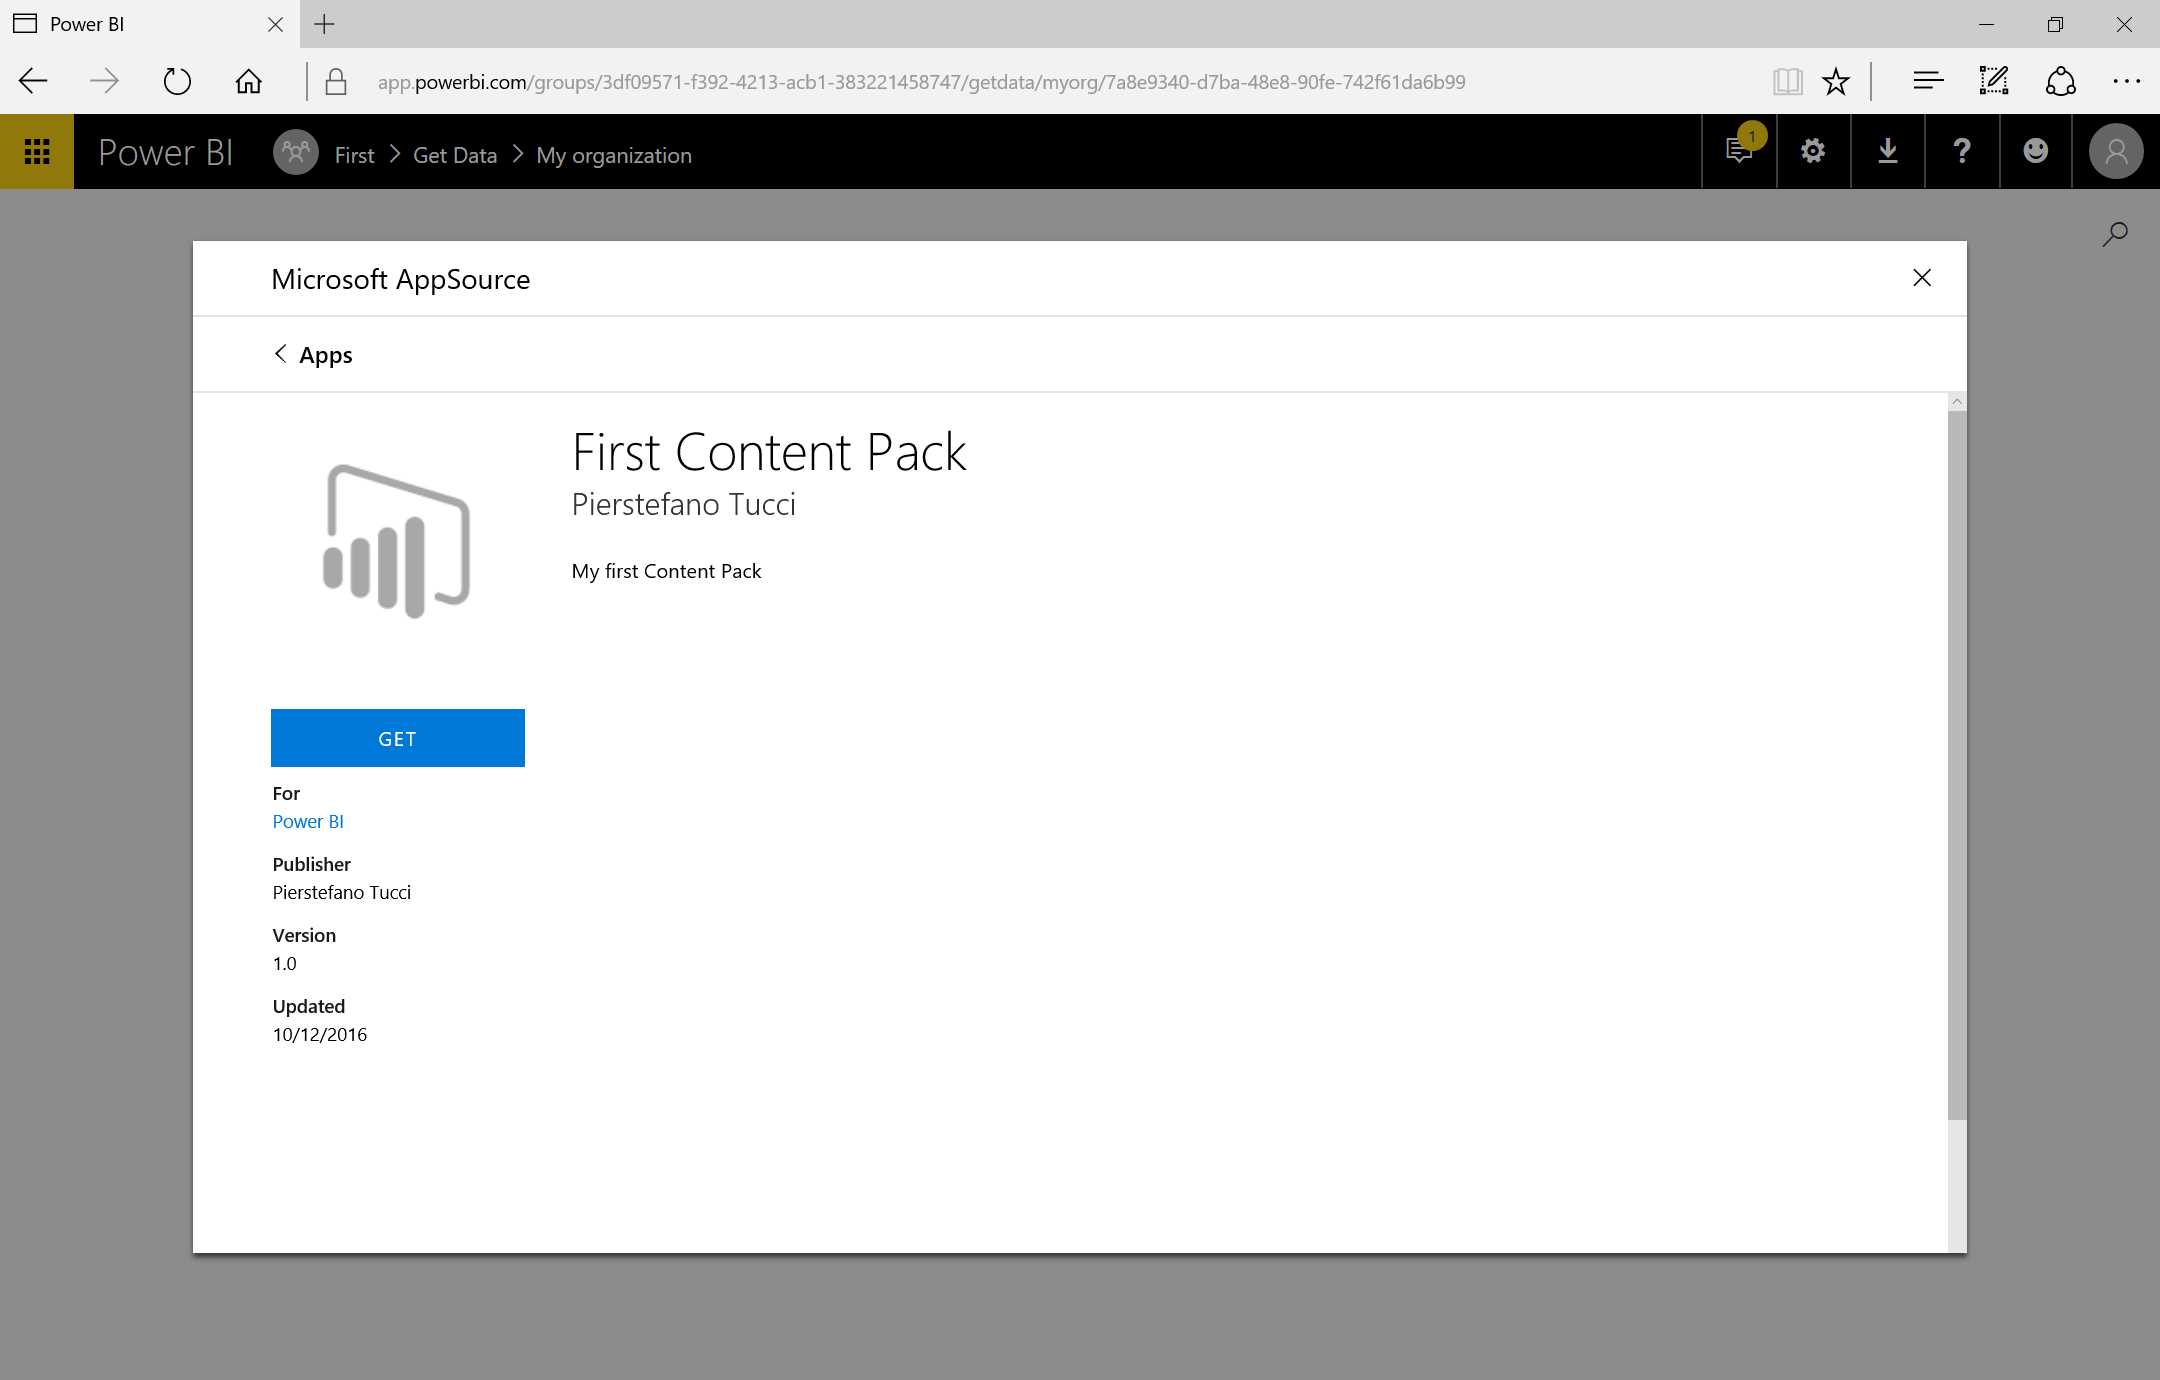Click GET to install First Content Pack

tap(397, 738)
